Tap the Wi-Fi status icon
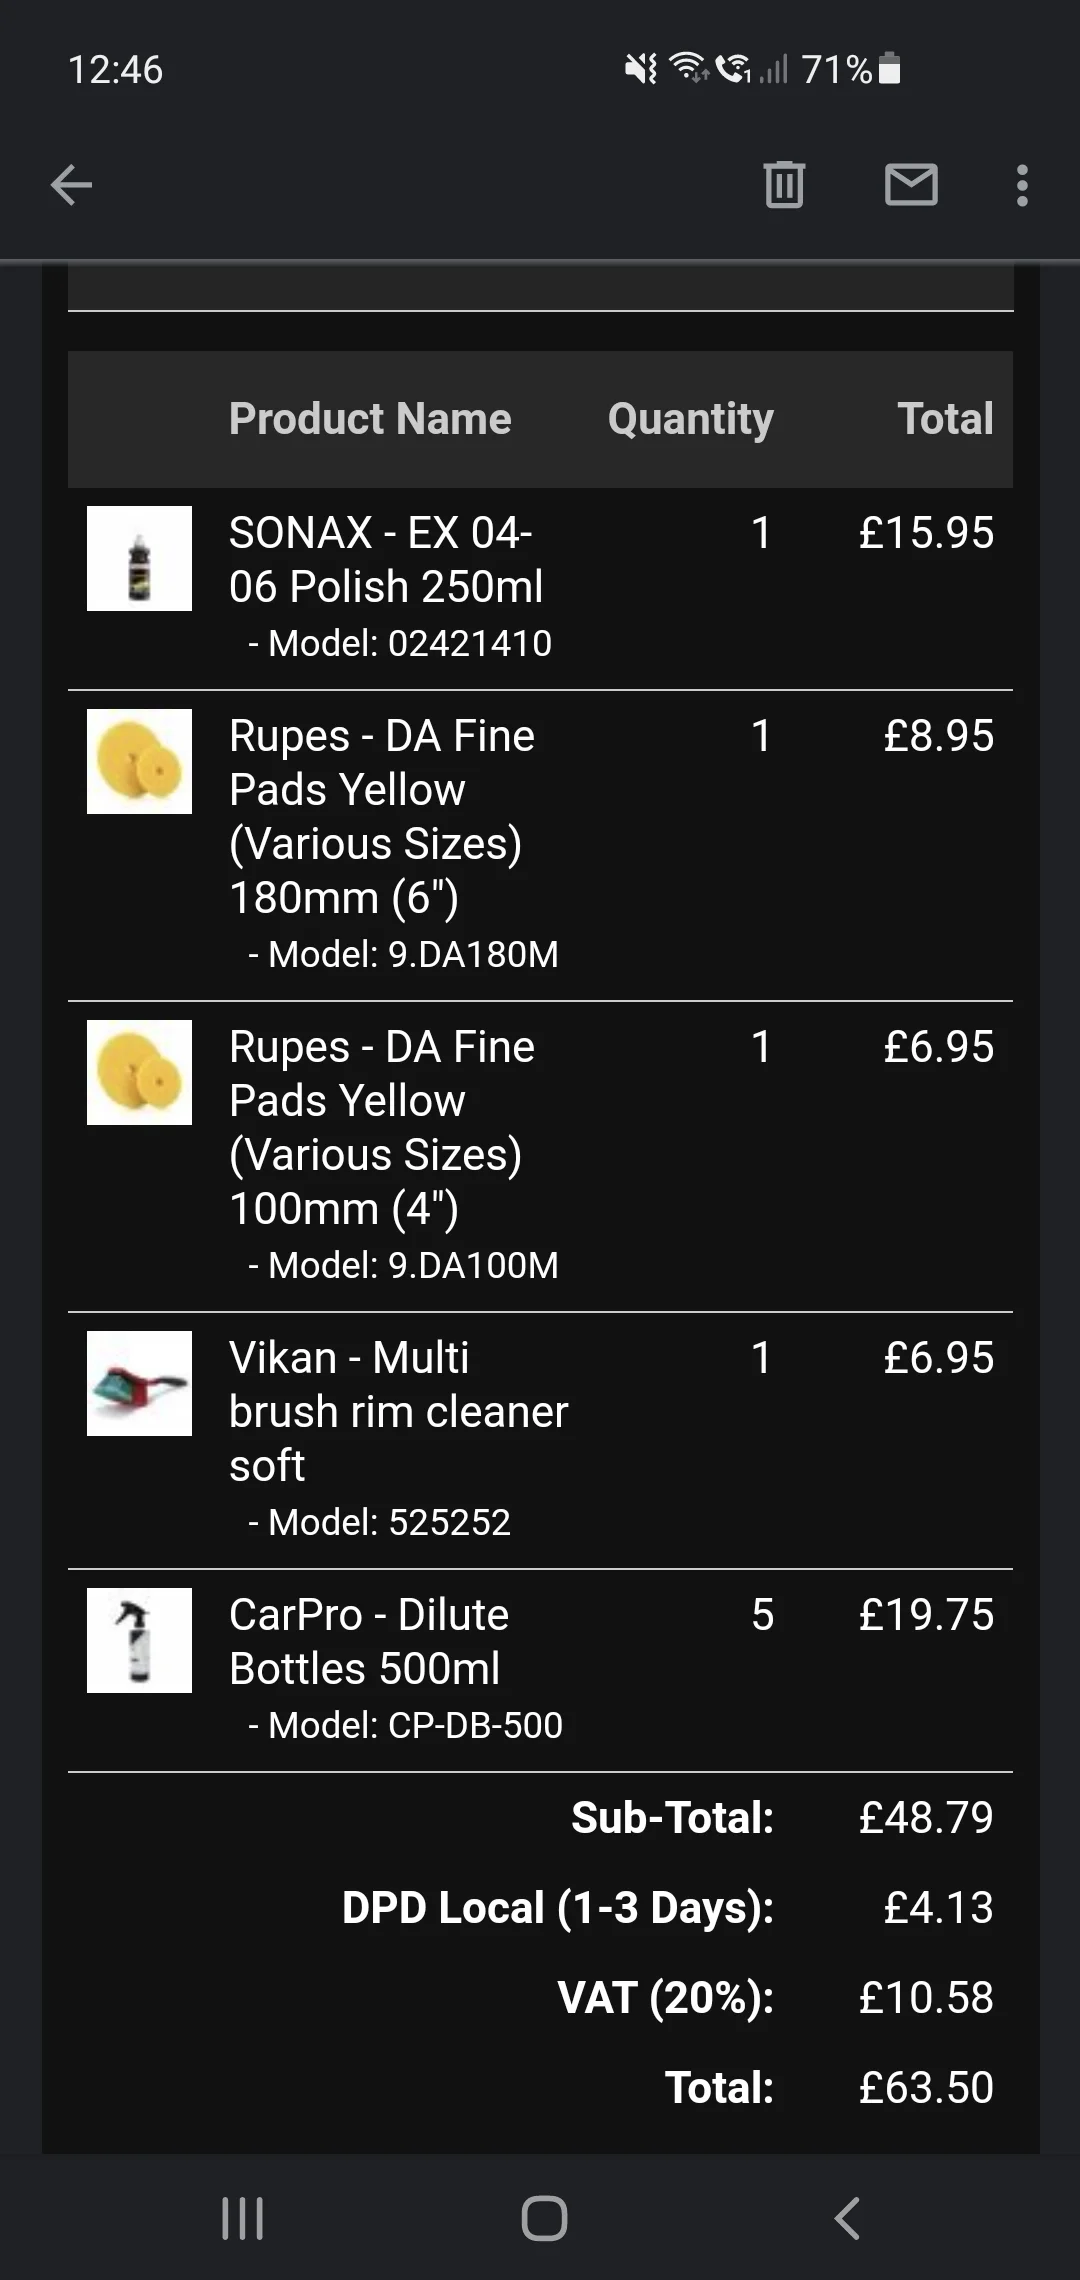Image resolution: width=1080 pixels, height=2280 pixels. click(689, 67)
